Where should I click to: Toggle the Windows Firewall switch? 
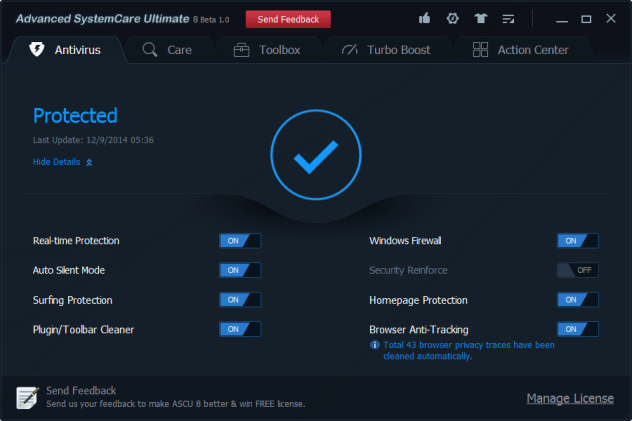(578, 241)
